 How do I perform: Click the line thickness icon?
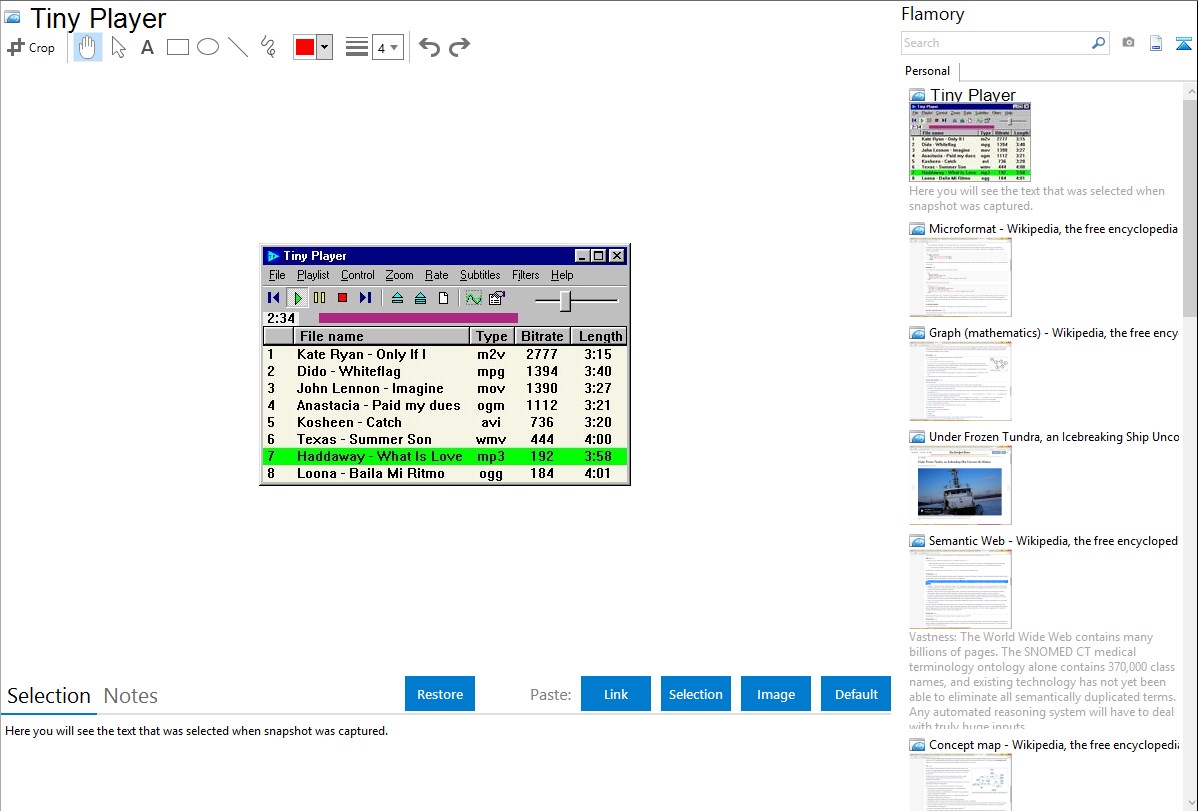tap(357, 47)
